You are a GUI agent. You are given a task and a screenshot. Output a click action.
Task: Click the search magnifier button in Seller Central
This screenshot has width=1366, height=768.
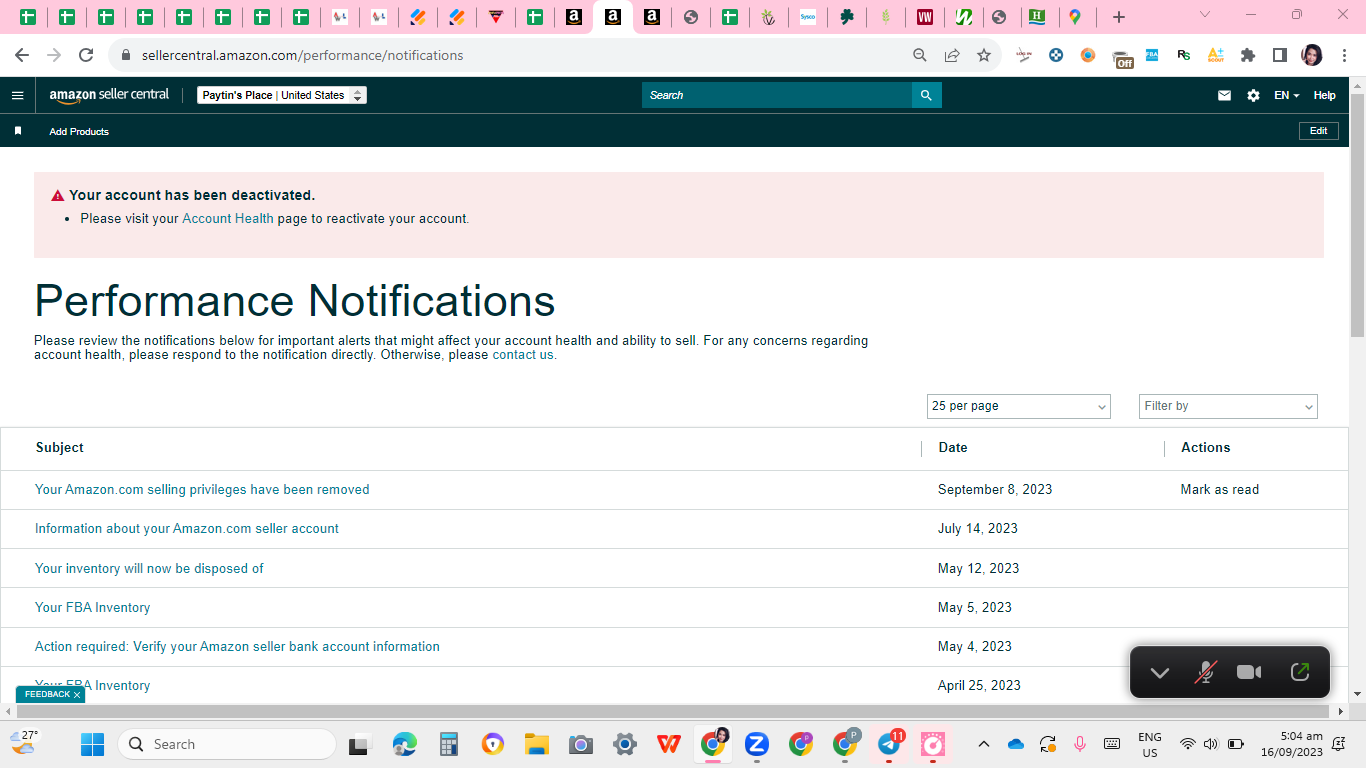(x=926, y=95)
